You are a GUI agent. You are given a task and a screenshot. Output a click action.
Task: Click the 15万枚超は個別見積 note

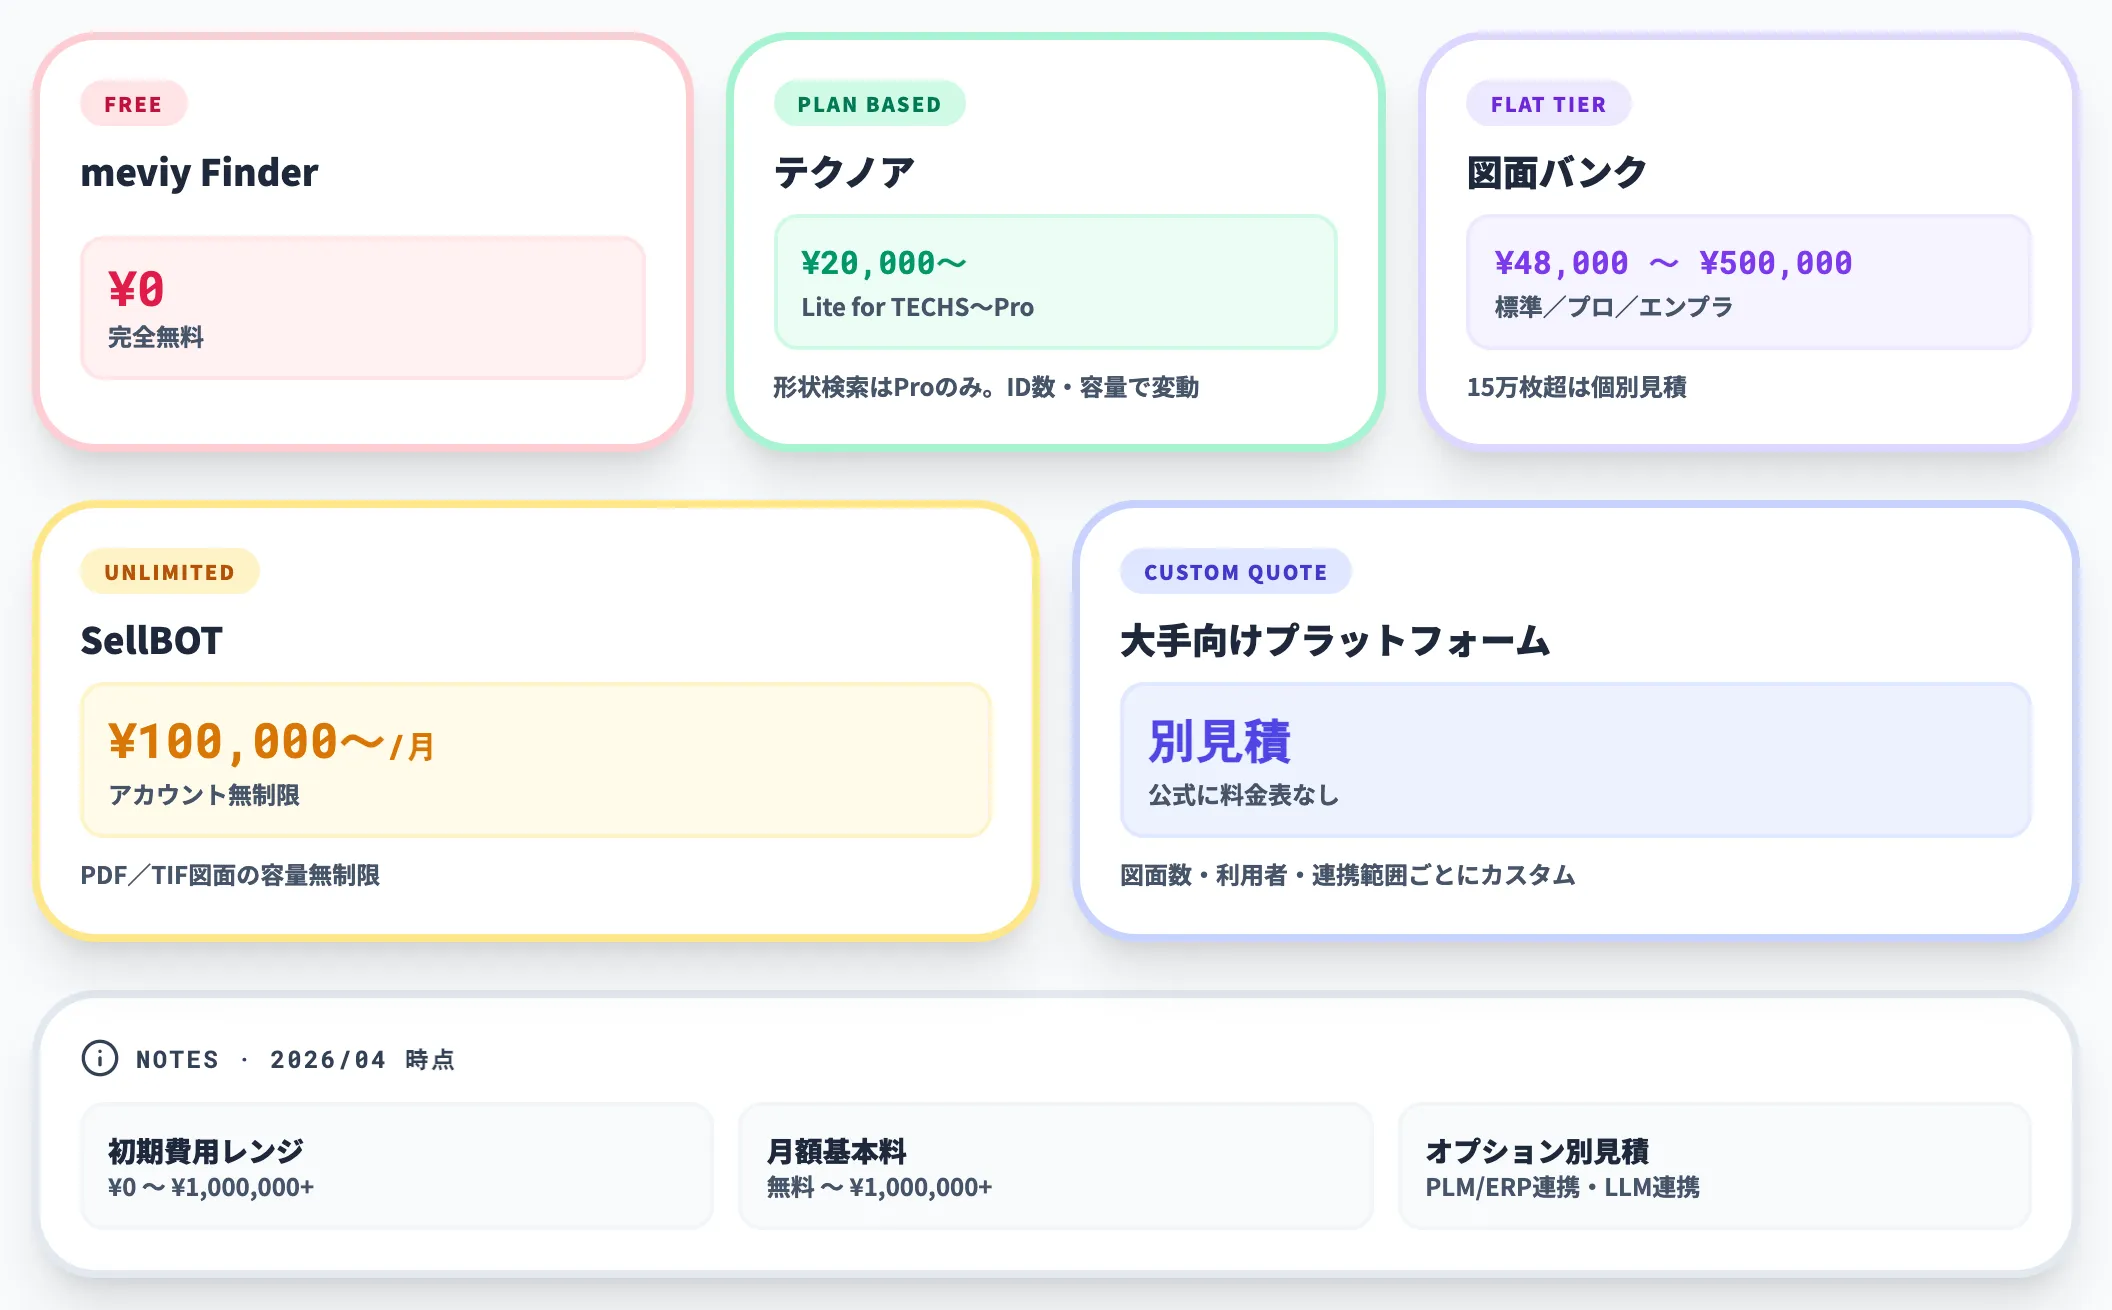coord(1576,387)
